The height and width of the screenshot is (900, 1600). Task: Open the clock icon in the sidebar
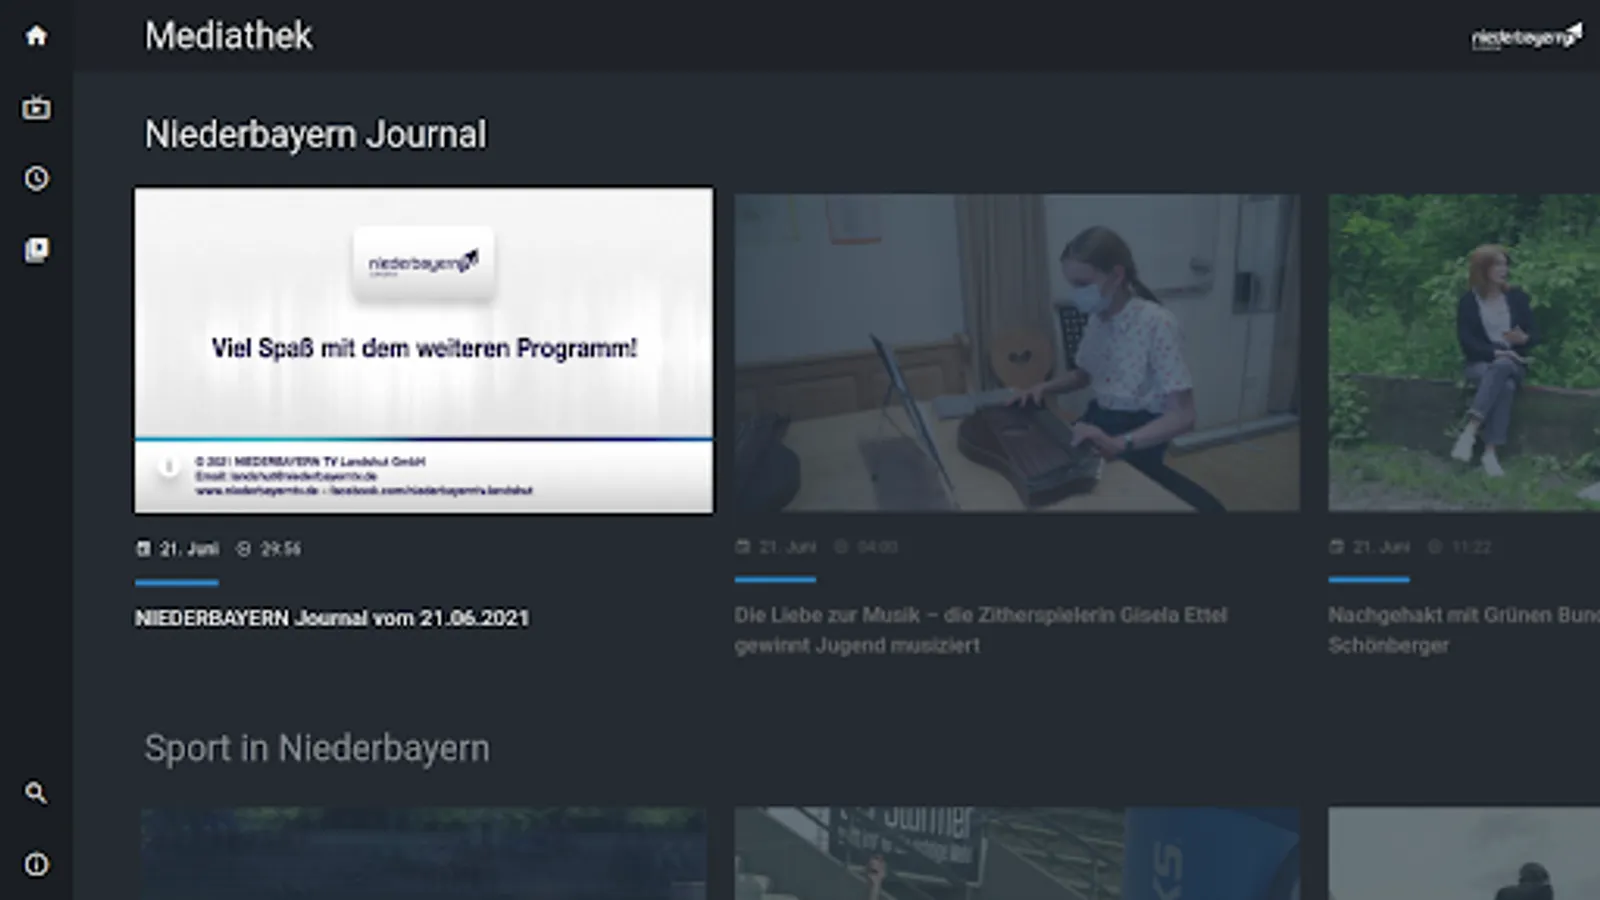[x=36, y=178]
